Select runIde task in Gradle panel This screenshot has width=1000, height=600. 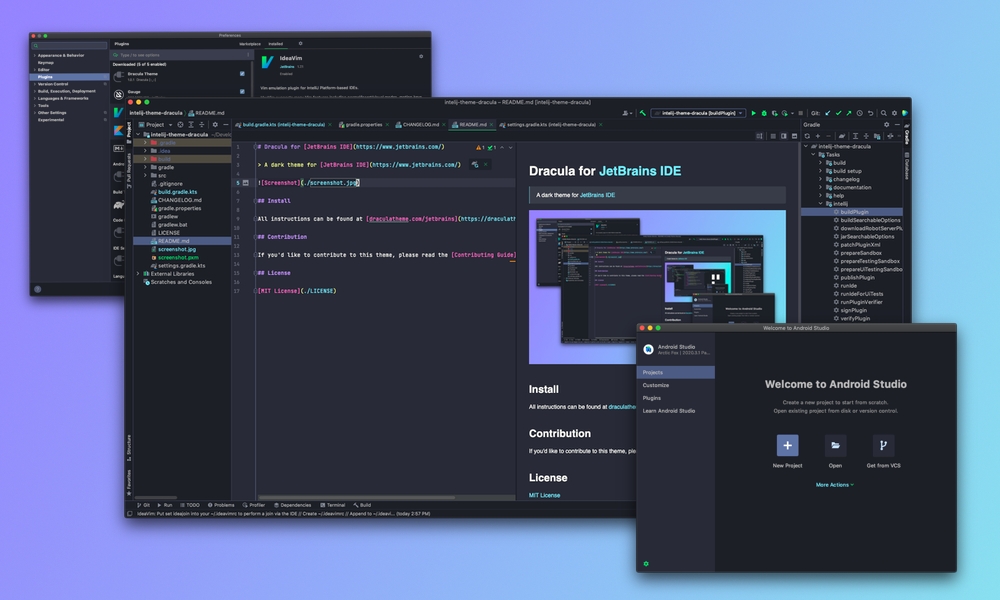click(848, 286)
